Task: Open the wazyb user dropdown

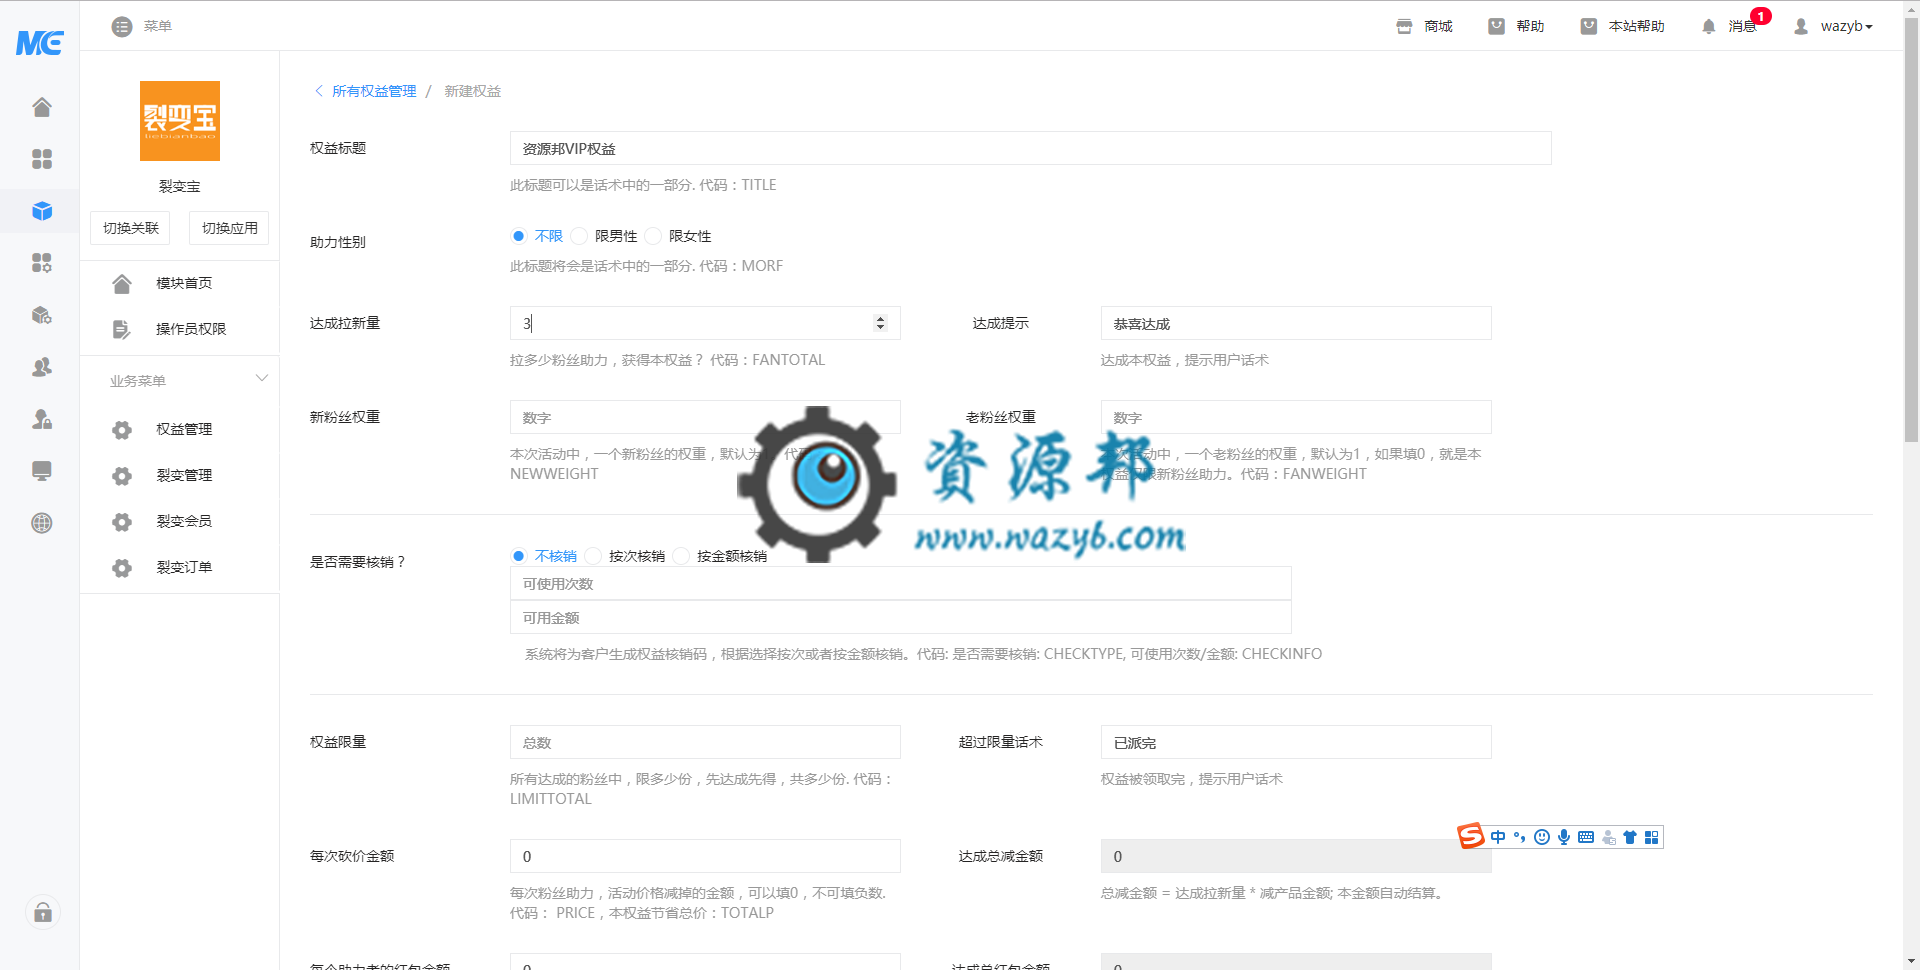Action: click(x=1833, y=27)
